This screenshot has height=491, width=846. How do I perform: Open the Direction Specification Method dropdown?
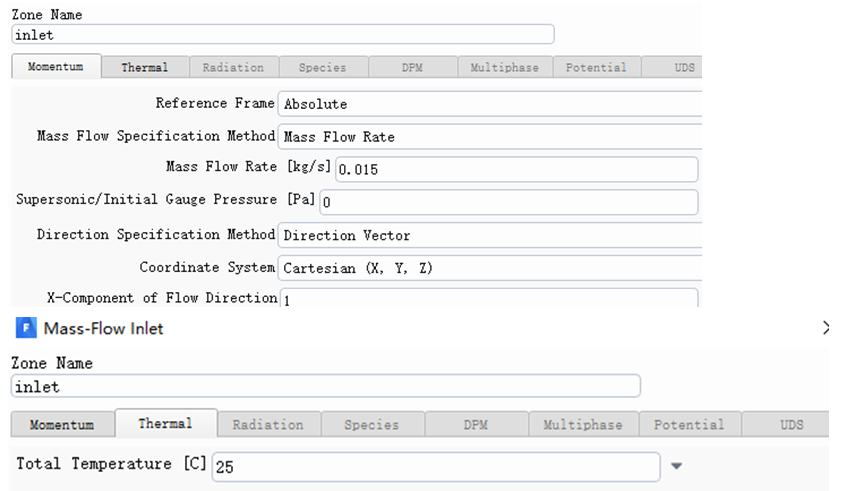[x=490, y=235]
